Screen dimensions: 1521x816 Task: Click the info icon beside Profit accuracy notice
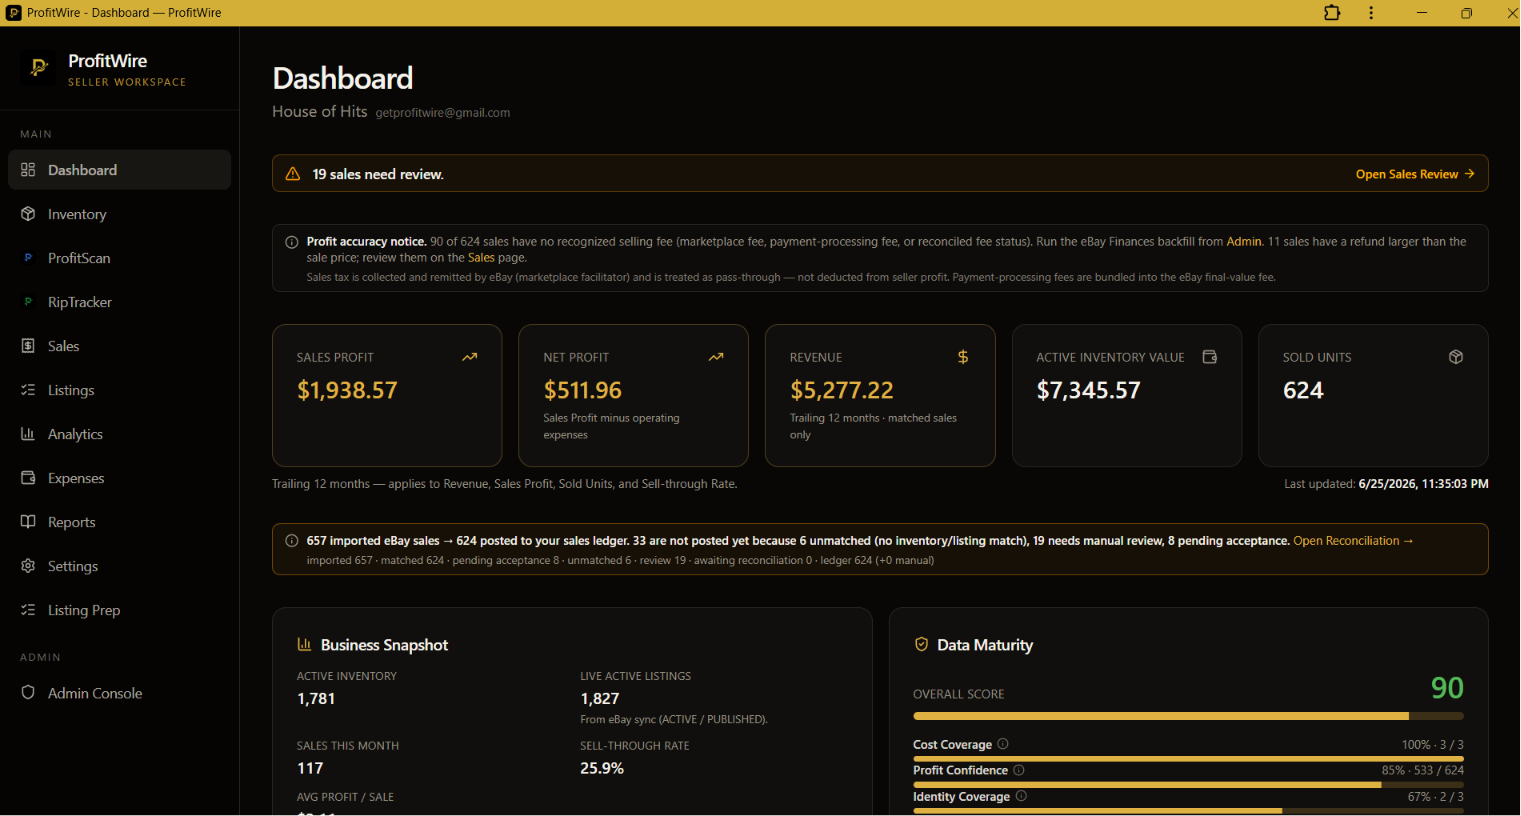[292, 242]
